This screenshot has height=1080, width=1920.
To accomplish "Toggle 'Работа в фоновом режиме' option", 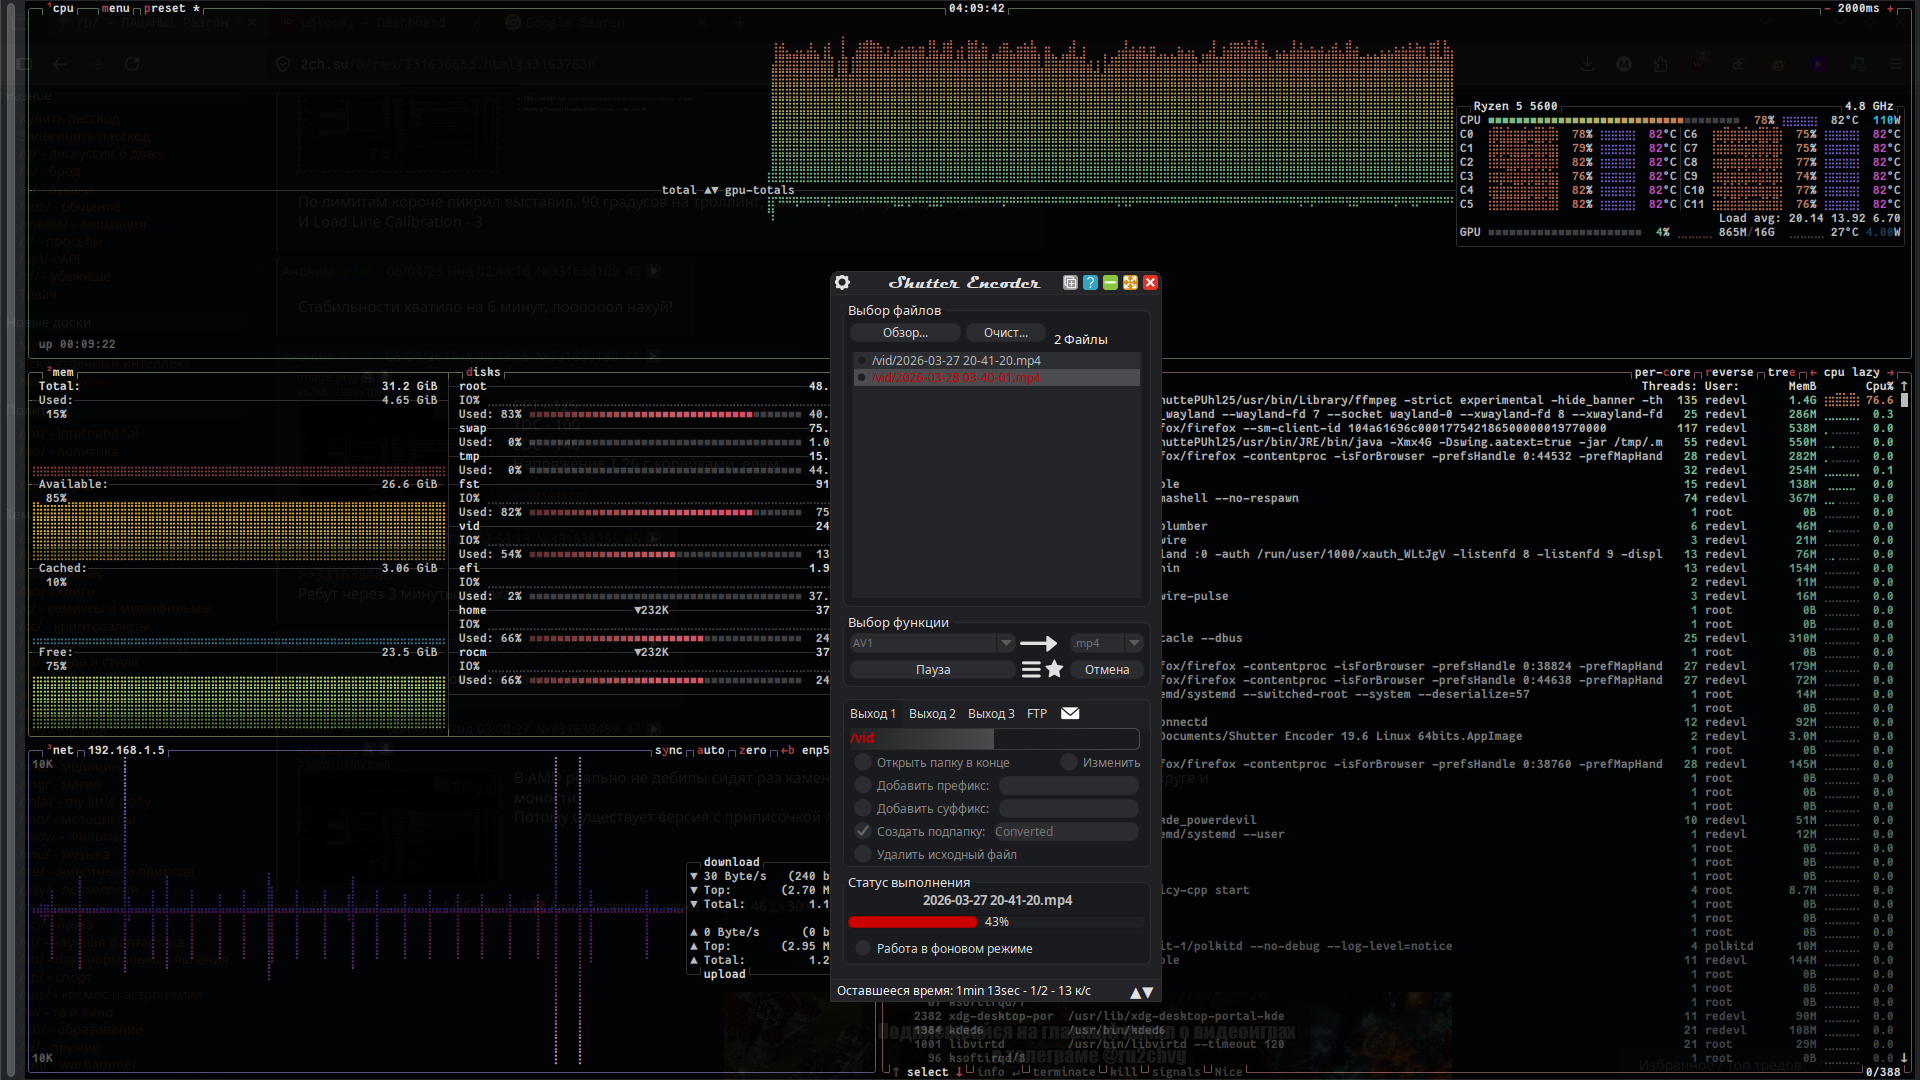I will point(863,948).
